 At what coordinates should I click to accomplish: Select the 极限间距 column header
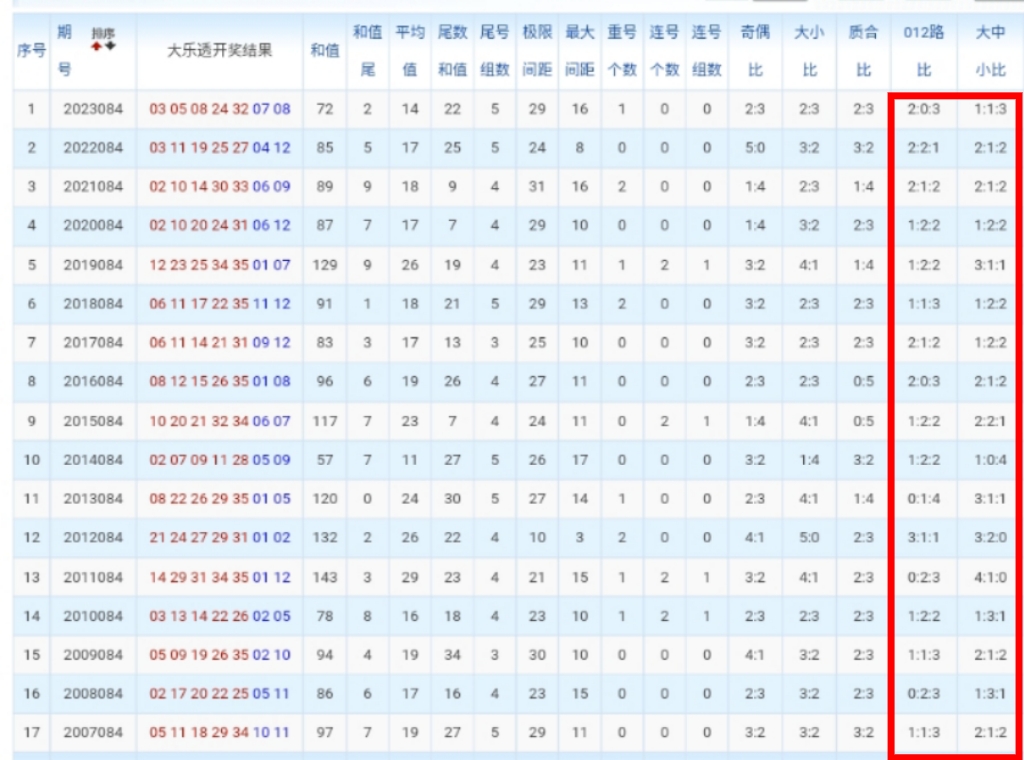(x=537, y=51)
